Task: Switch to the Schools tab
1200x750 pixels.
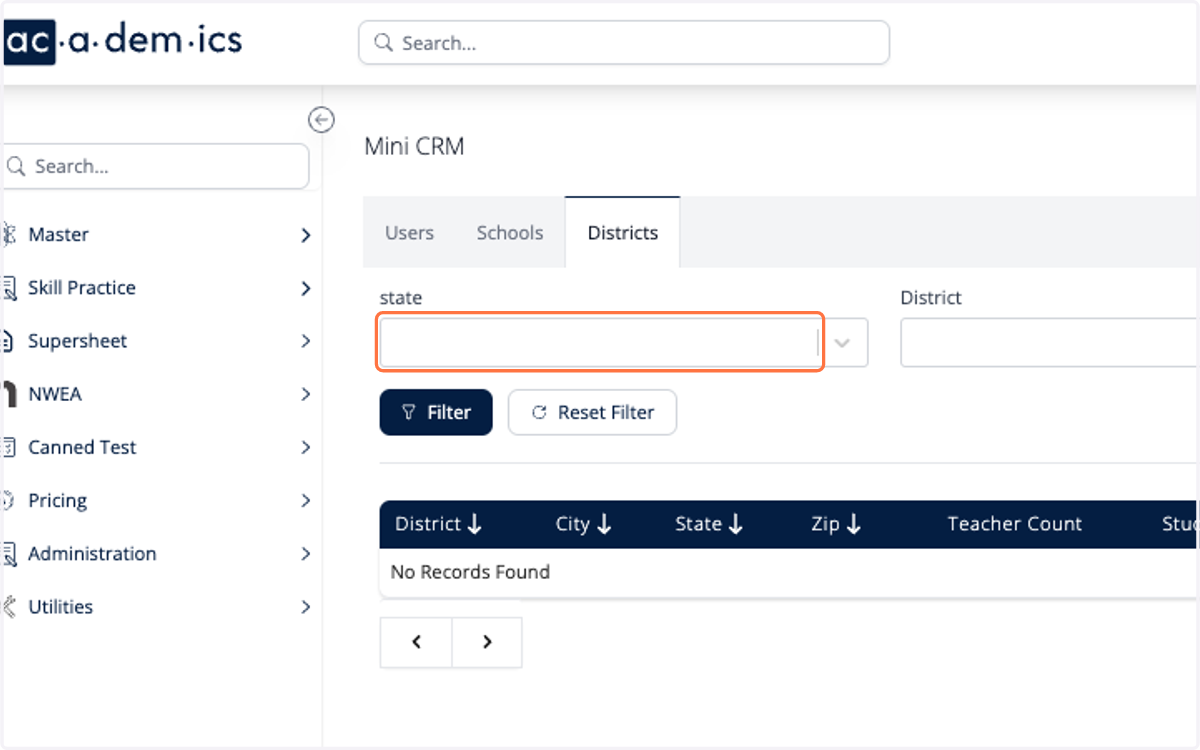Action: point(510,232)
